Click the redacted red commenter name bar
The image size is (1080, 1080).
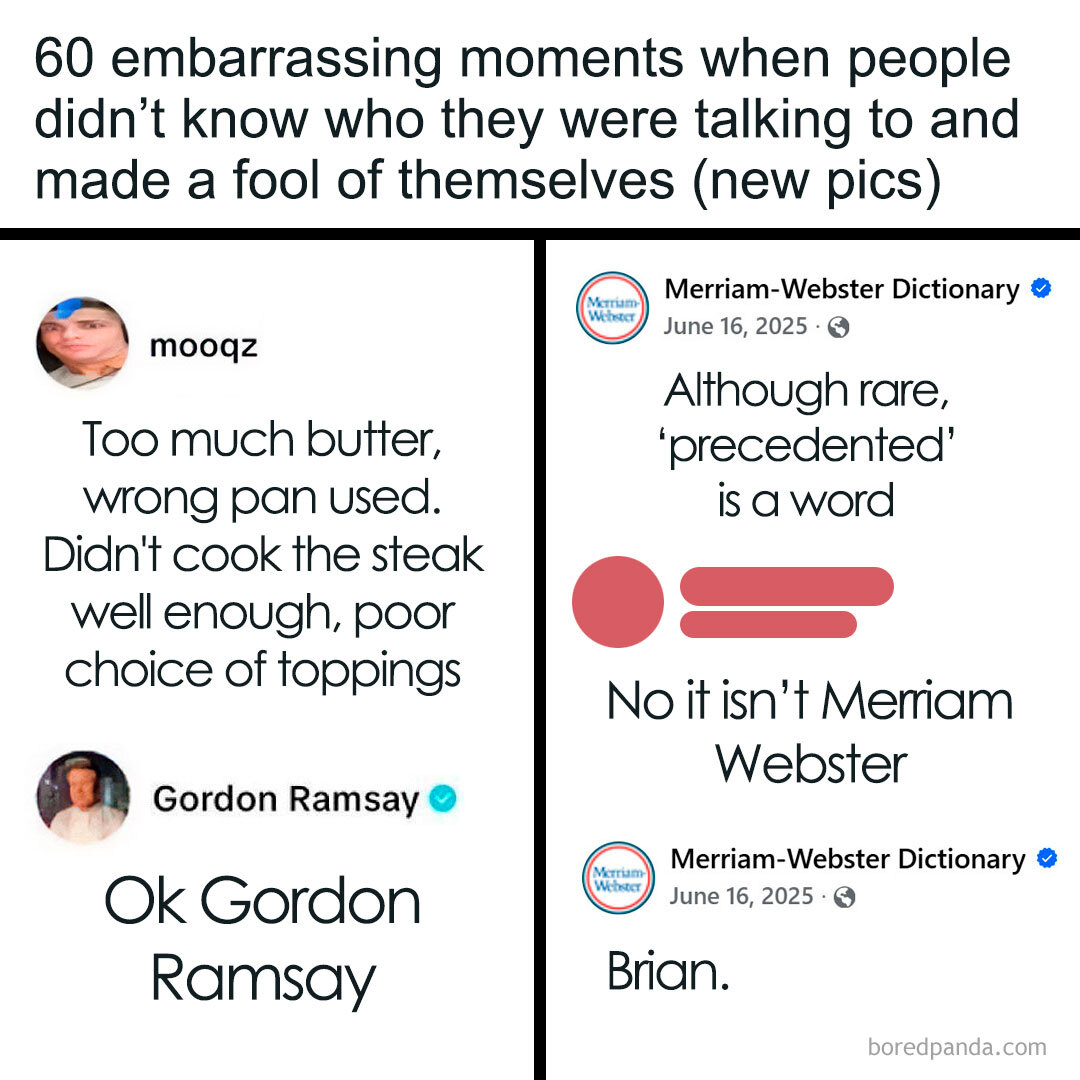pos(787,587)
